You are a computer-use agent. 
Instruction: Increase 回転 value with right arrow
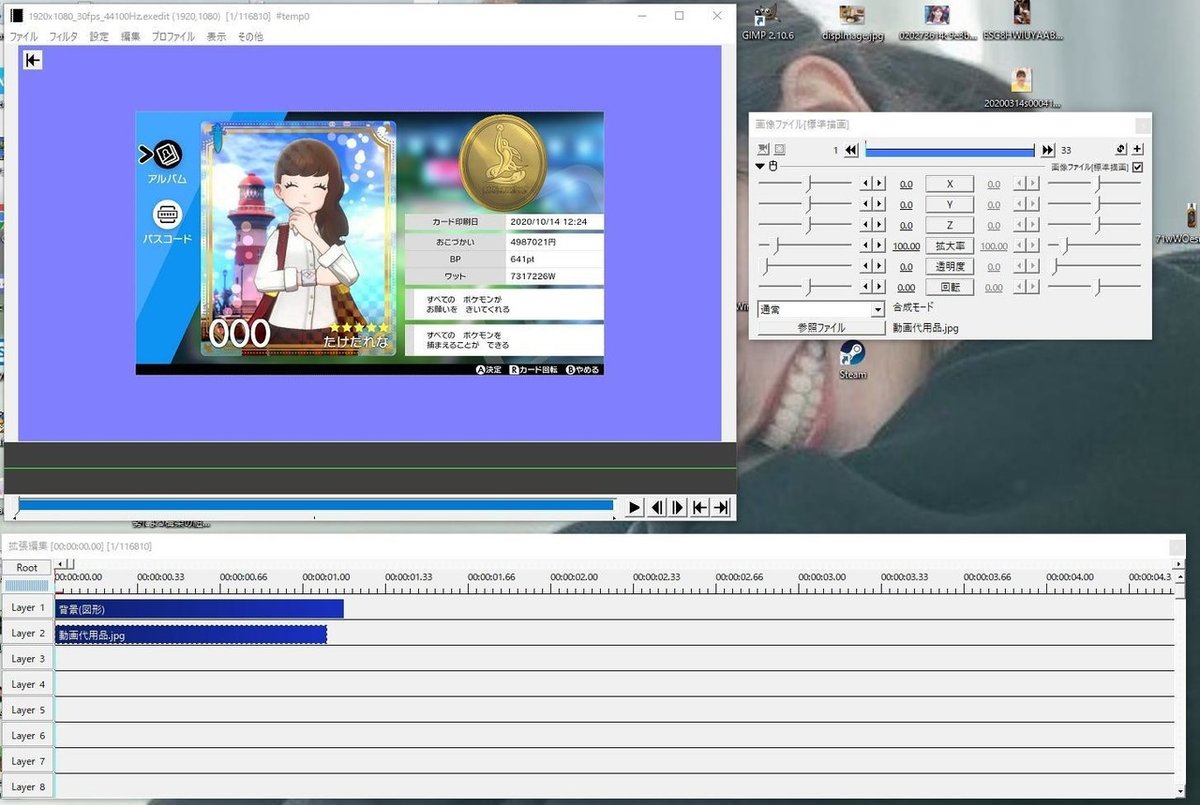pos(879,287)
